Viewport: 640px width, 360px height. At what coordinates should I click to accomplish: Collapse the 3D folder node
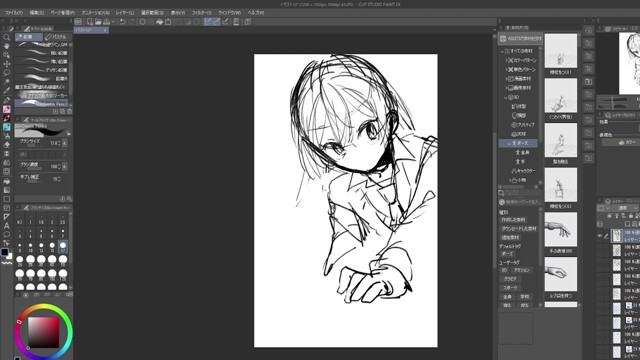(506, 97)
